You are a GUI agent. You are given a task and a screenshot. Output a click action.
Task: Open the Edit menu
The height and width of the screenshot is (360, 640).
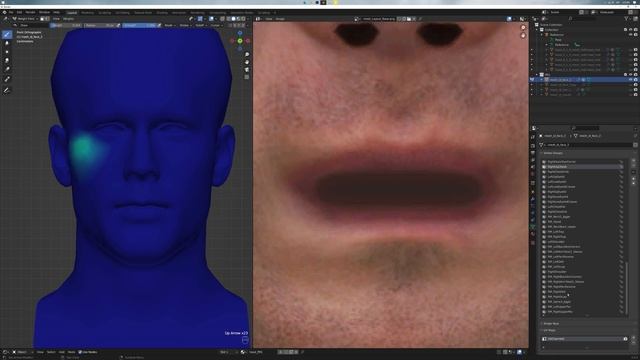coord(19,12)
